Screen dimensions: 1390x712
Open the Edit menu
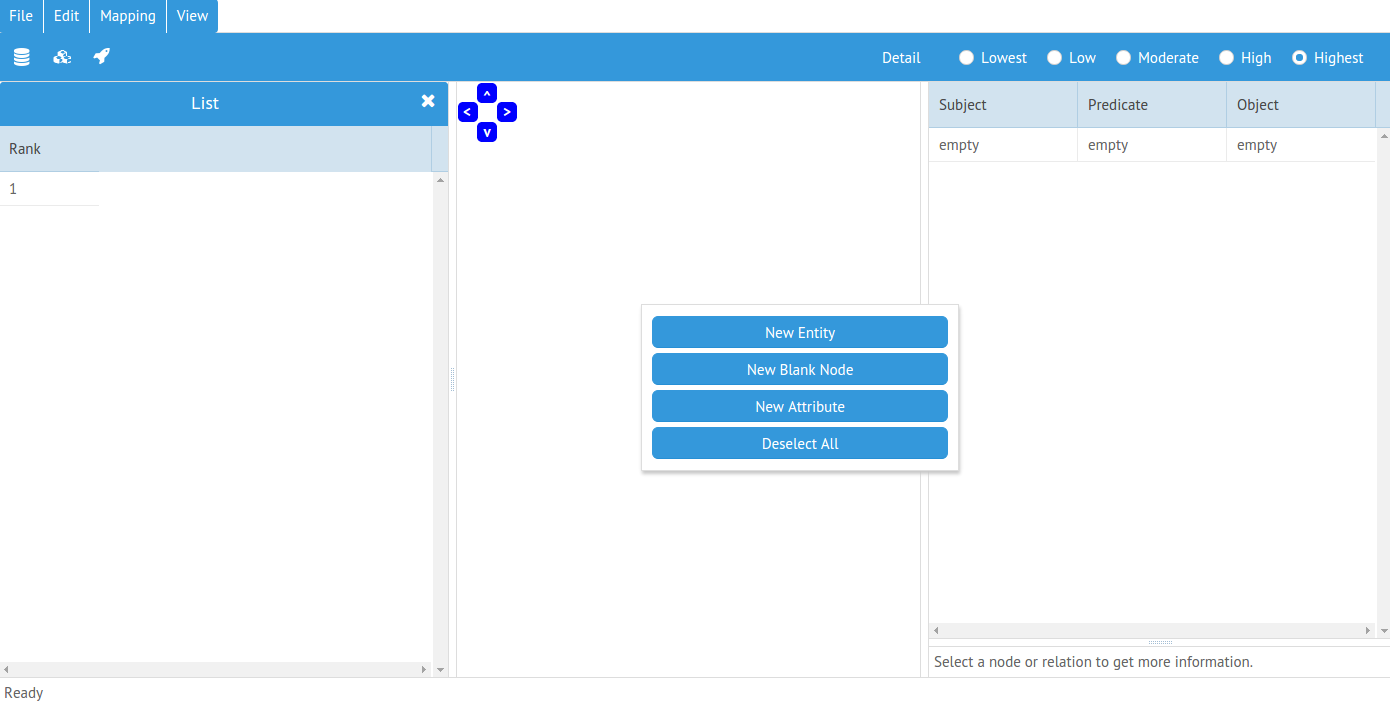tap(66, 16)
